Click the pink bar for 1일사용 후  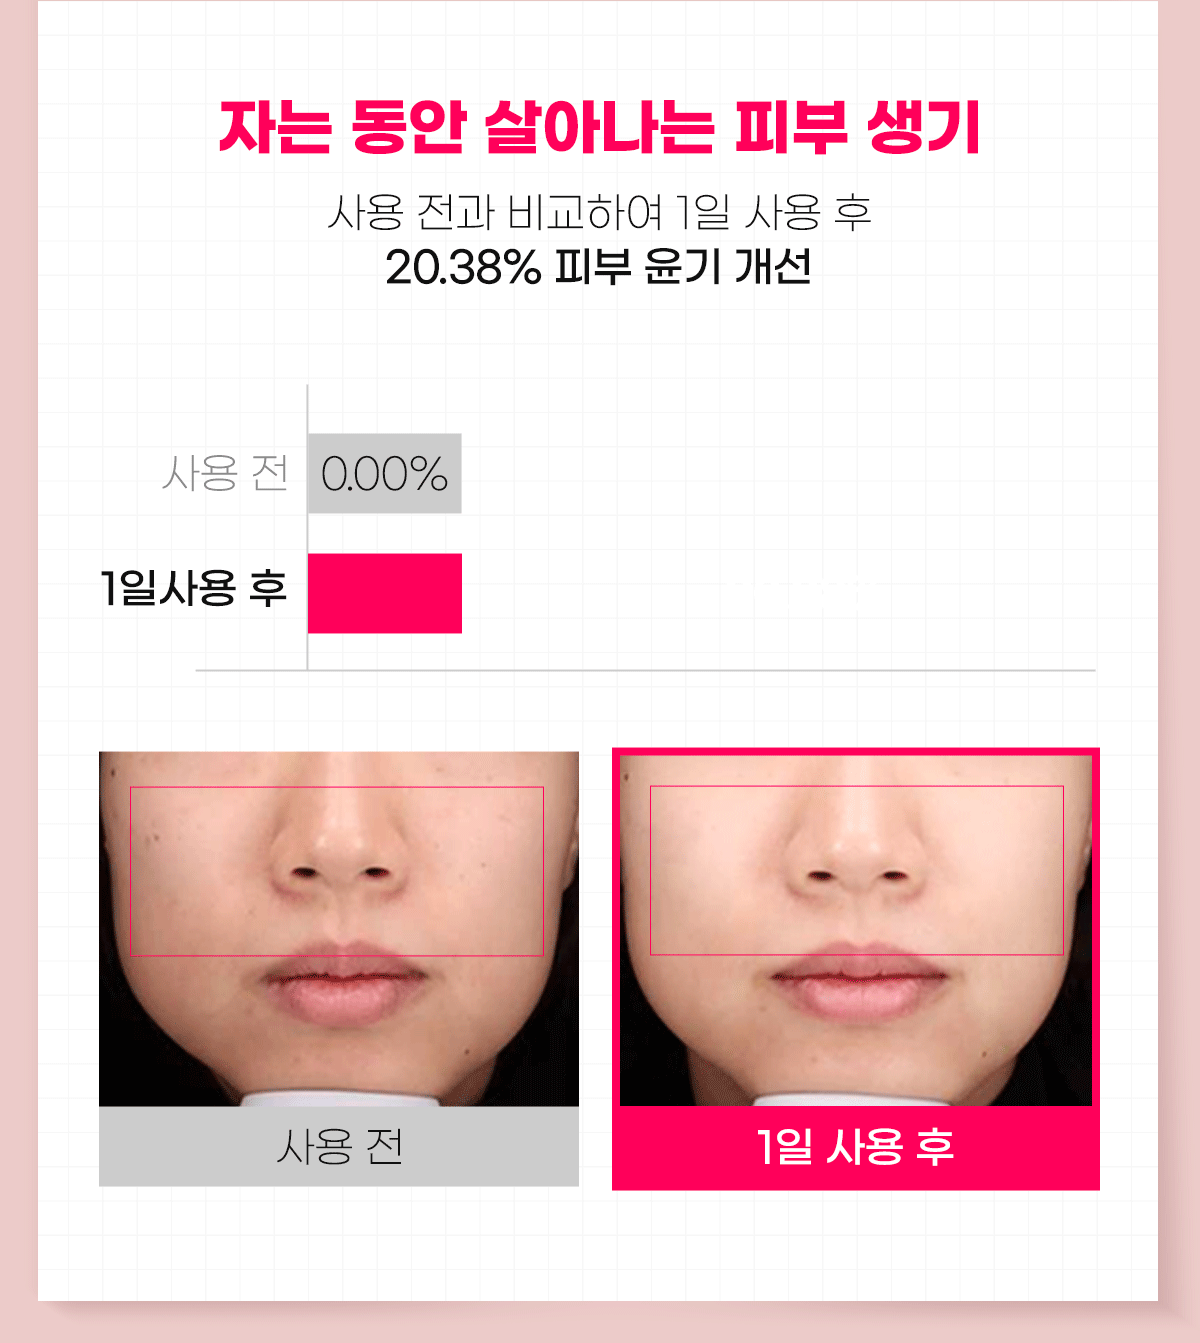tap(385, 593)
